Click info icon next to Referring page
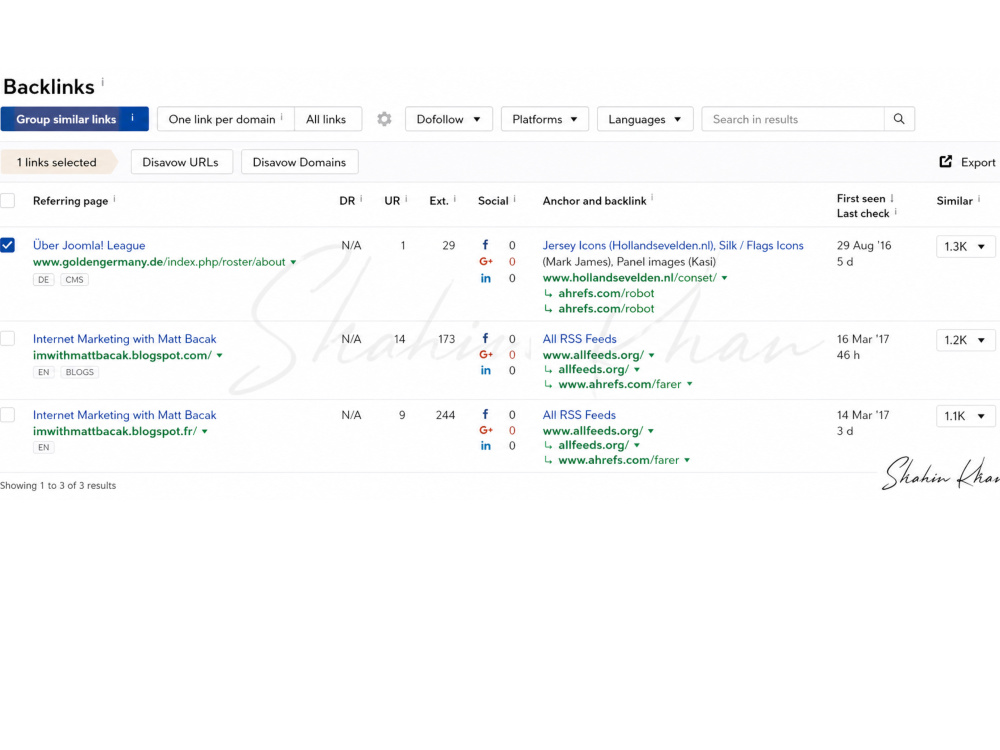This screenshot has height=750, width=1000. [114, 199]
